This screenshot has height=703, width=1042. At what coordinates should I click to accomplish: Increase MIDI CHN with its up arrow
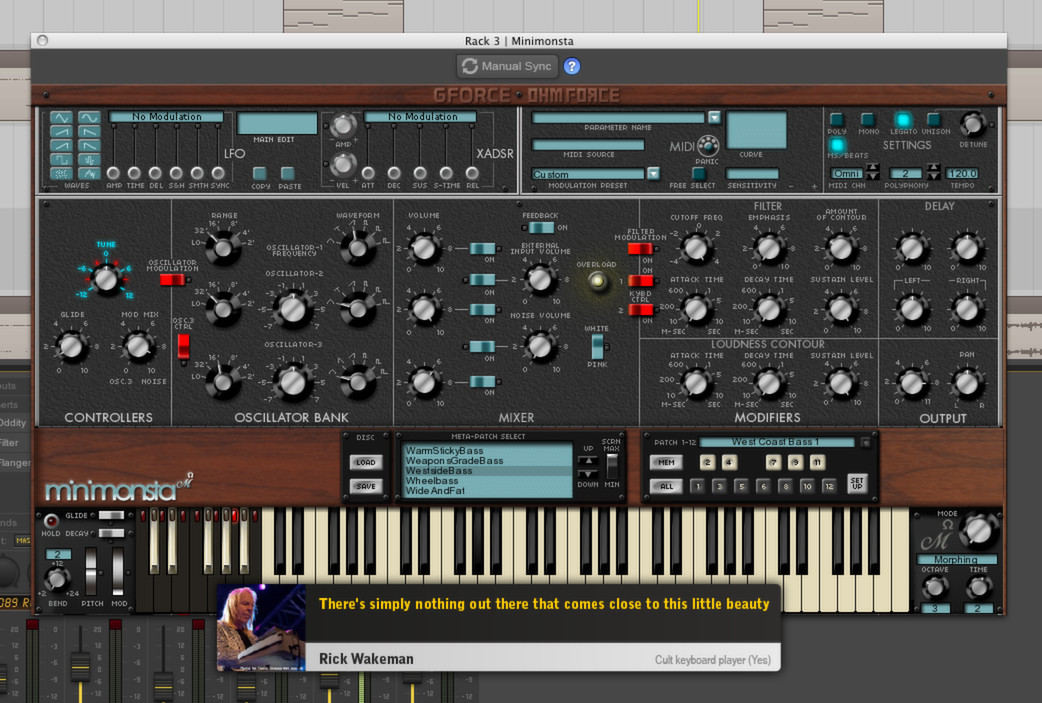pyautogui.click(x=874, y=166)
